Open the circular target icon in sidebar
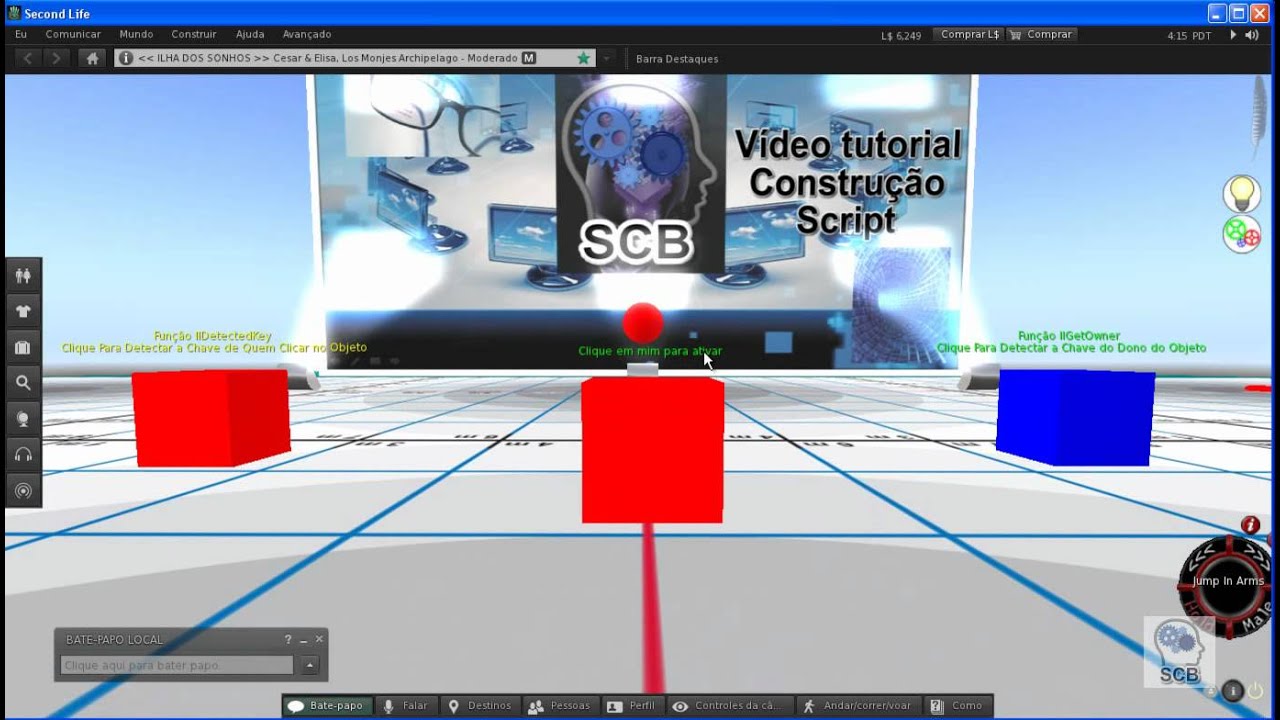The image size is (1280, 720). pos(23,490)
